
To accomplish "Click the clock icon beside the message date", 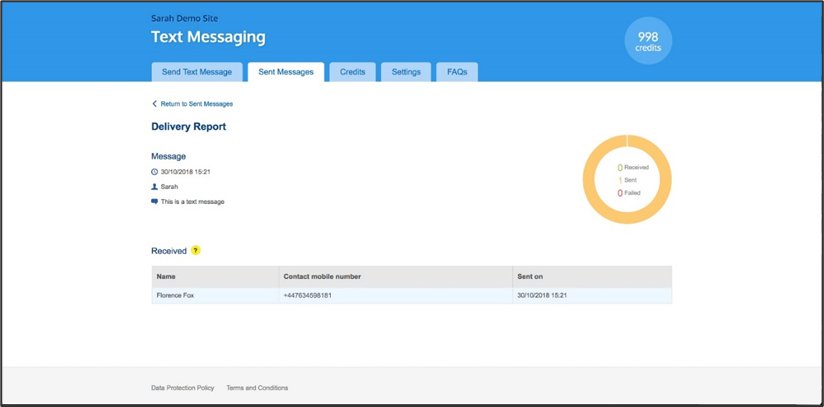I will click(154, 172).
